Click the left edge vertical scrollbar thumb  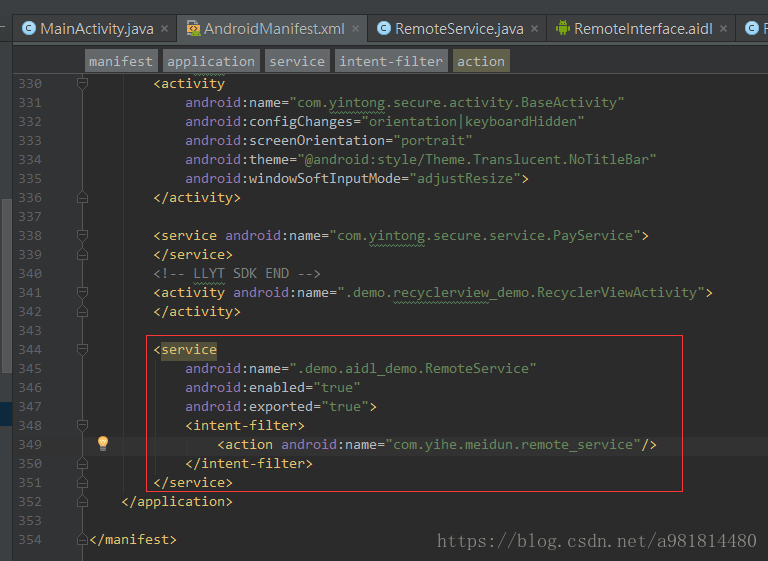(x=6, y=286)
